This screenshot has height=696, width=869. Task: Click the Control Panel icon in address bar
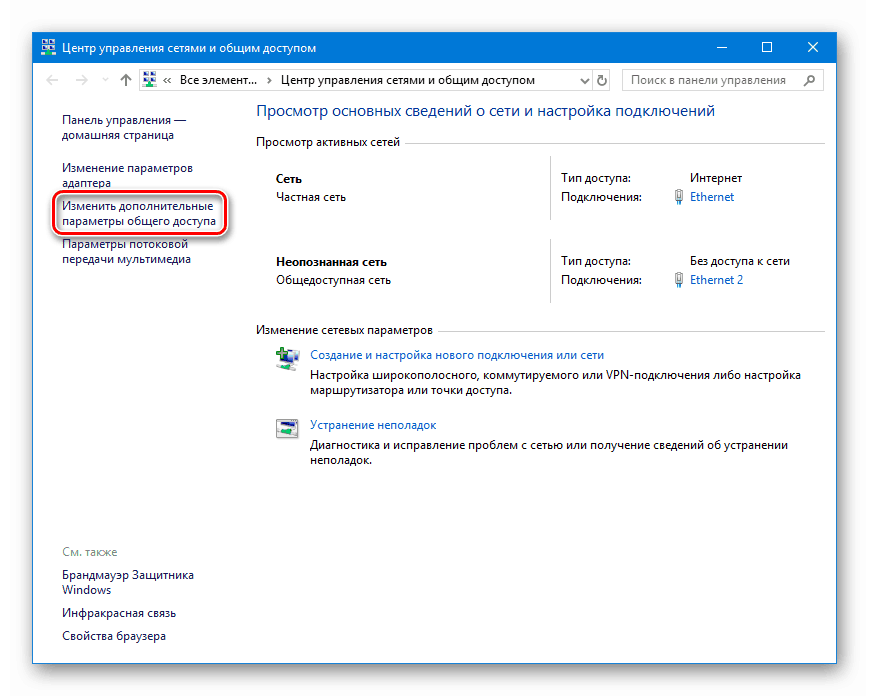tap(150, 80)
